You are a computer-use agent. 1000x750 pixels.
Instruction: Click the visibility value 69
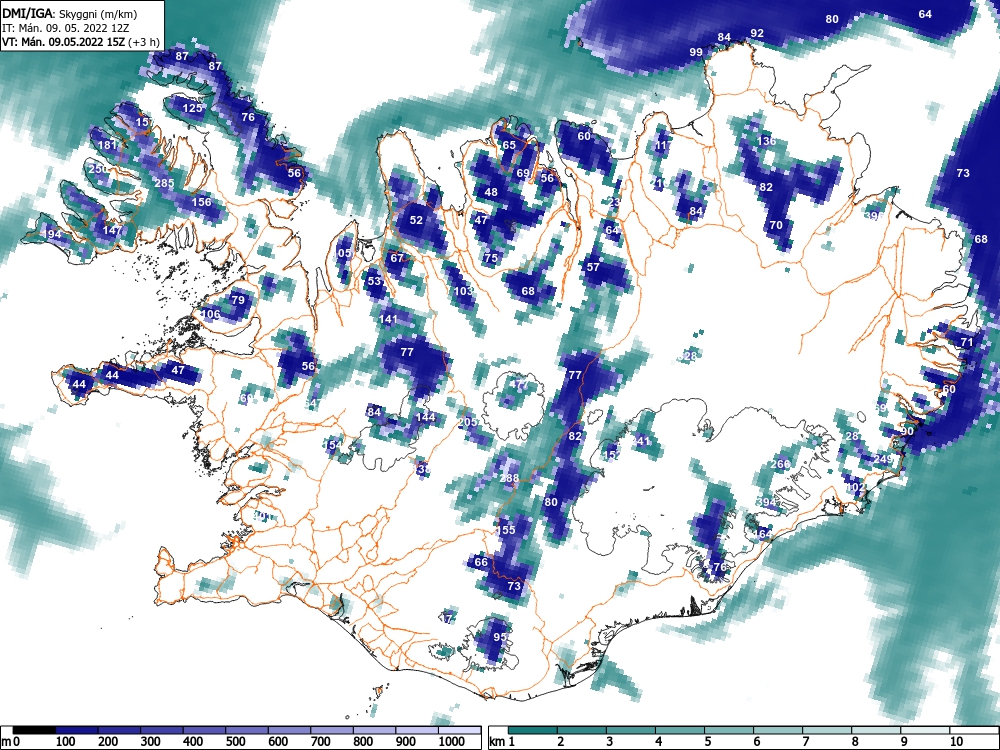coord(523,173)
